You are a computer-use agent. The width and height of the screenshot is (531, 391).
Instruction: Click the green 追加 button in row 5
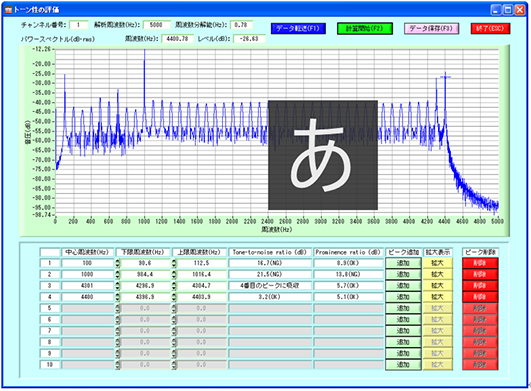click(403, 308)
